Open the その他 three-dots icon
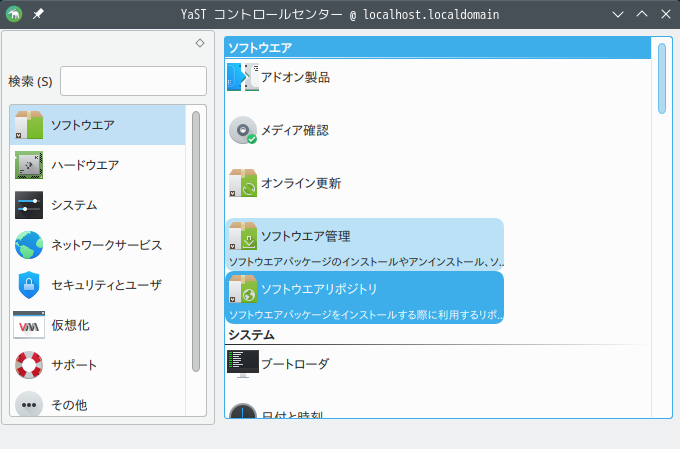This screenshot has width=680, height=449. pos(29,404)
